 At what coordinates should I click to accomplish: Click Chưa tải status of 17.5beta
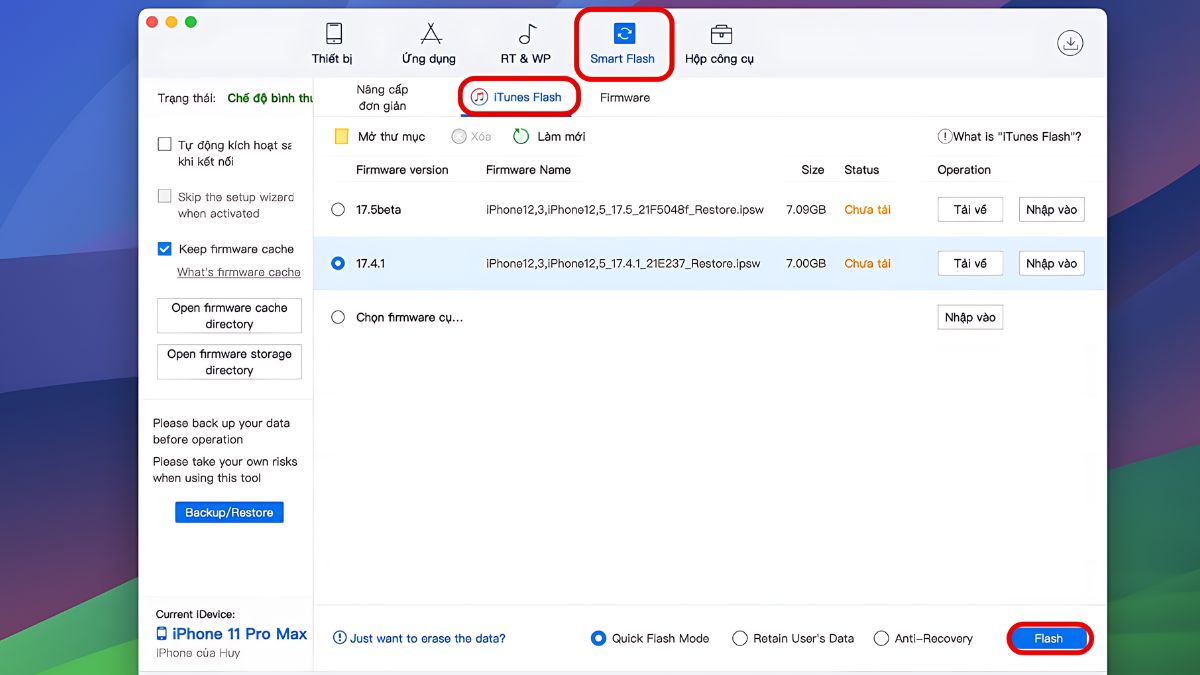point(867,210)
